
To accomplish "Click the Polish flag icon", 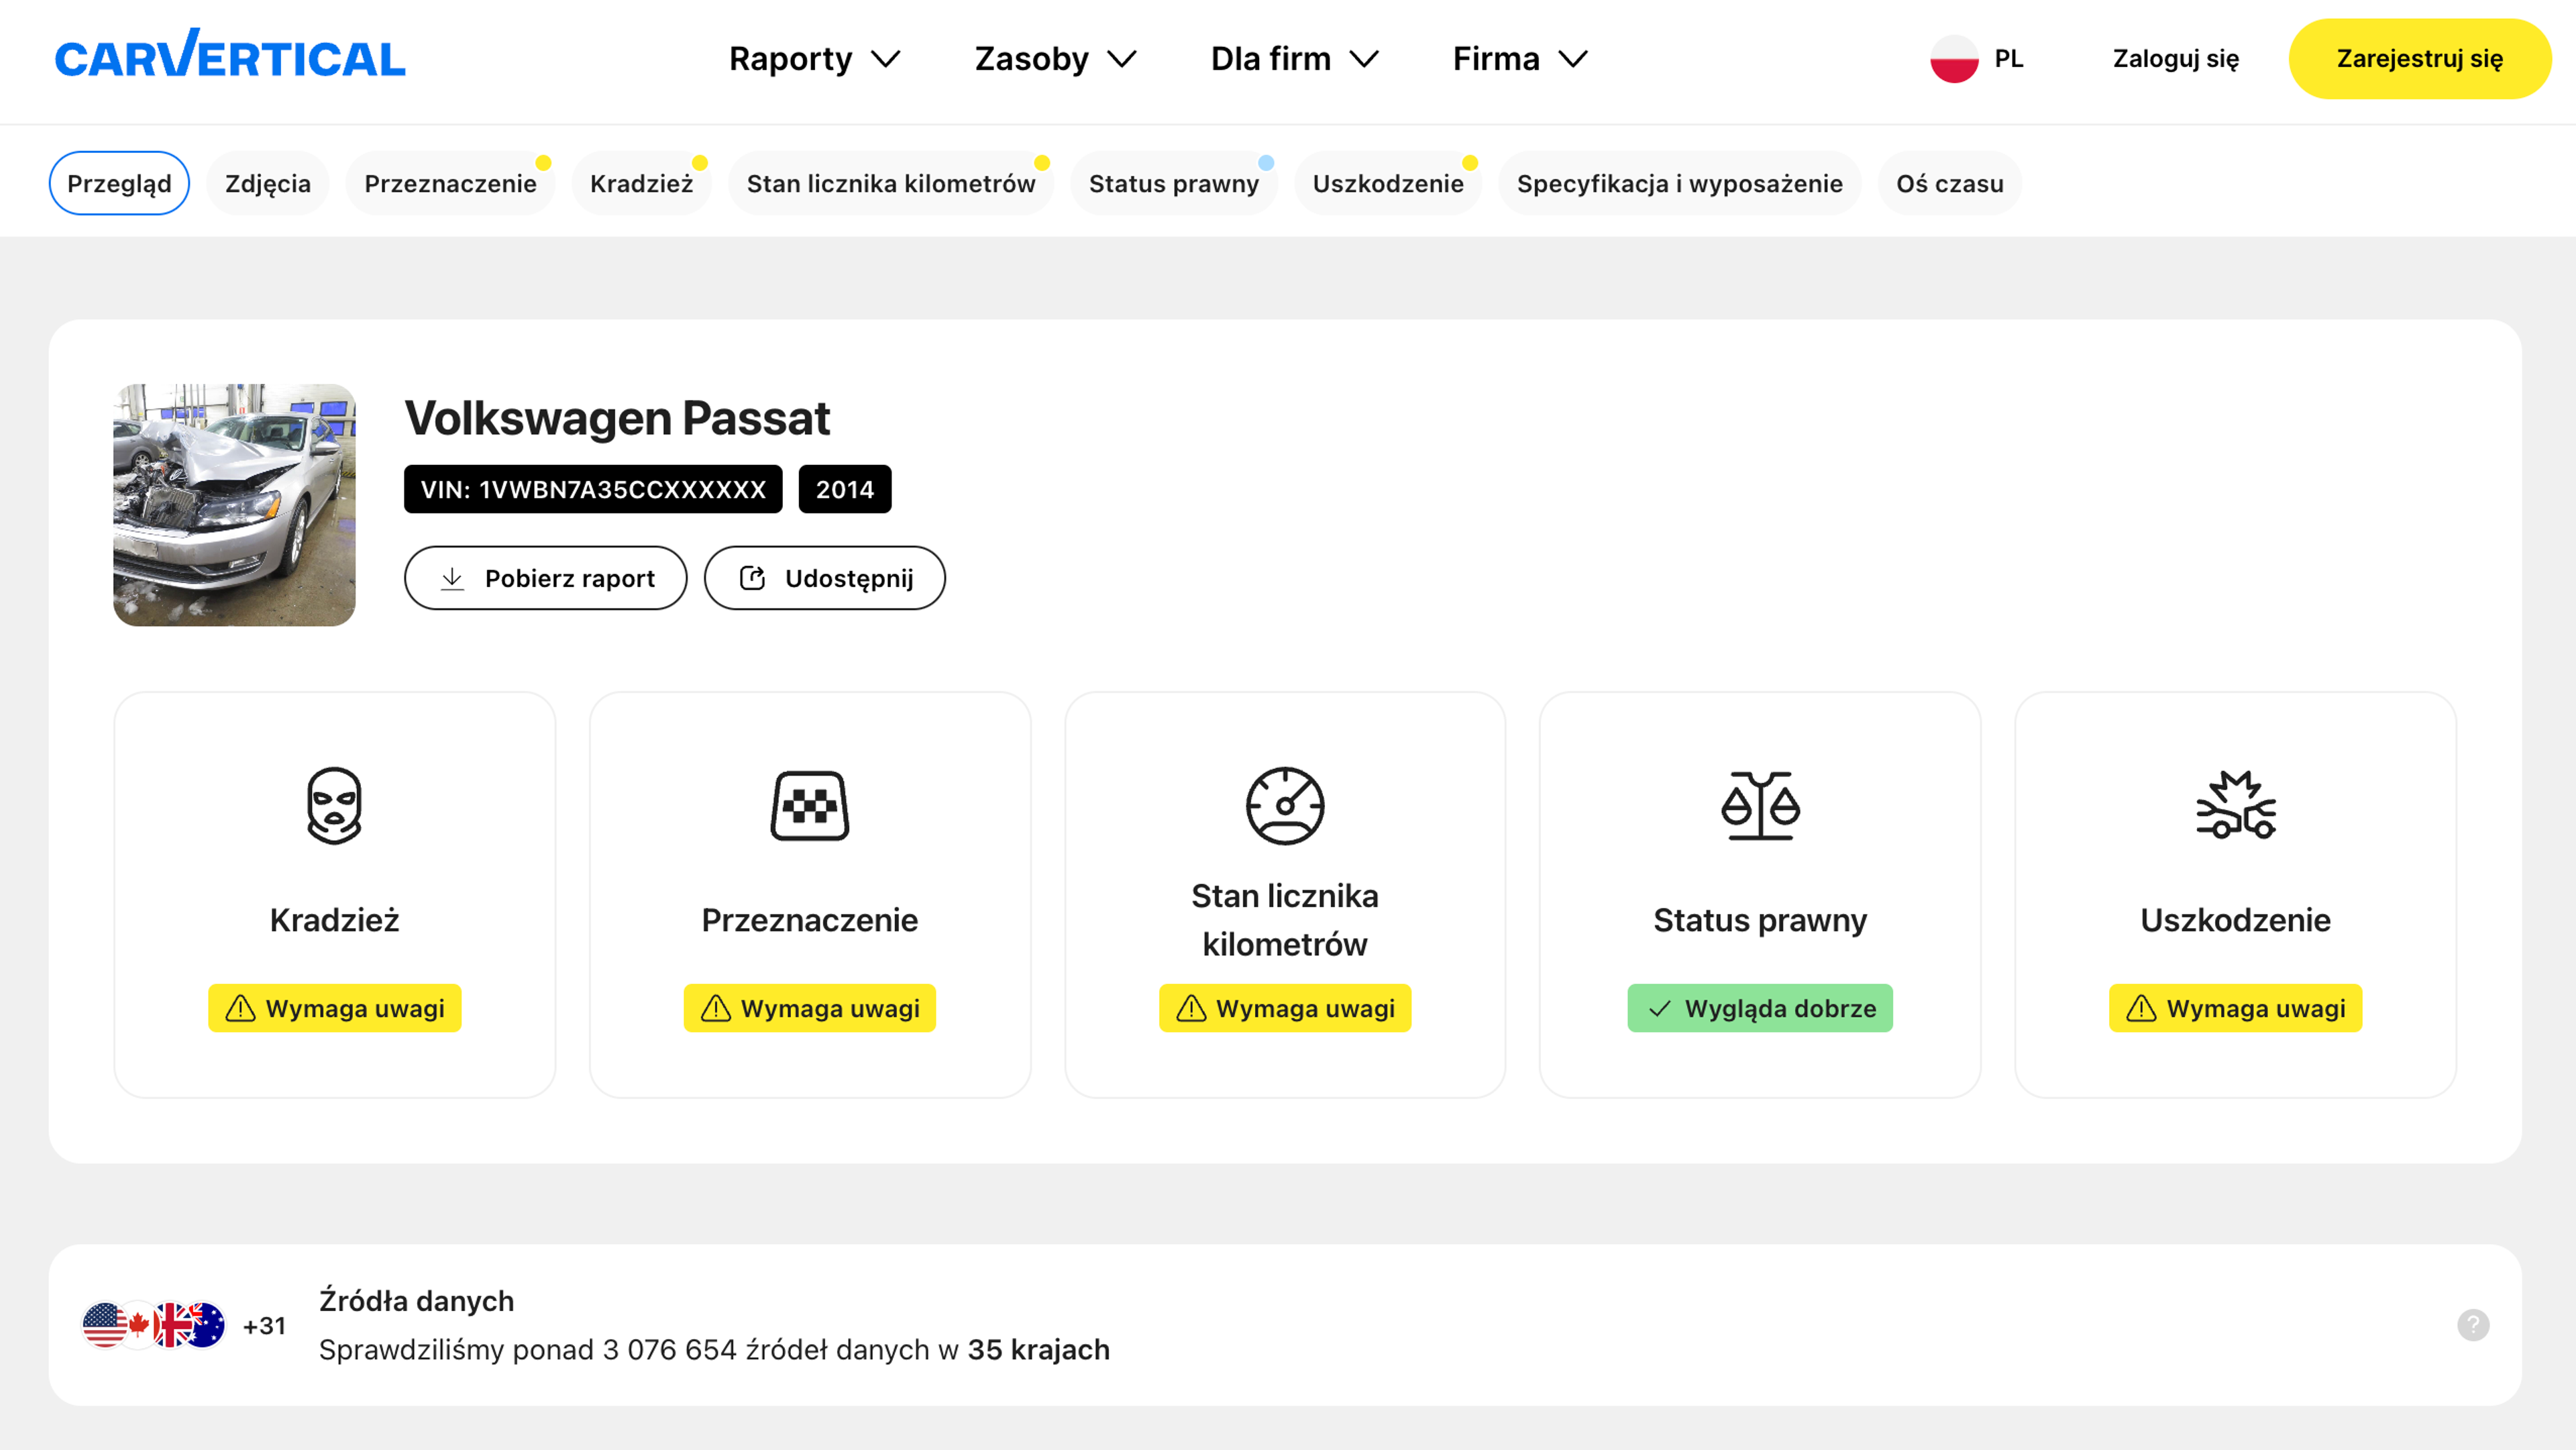I will tap(1954, 59).
